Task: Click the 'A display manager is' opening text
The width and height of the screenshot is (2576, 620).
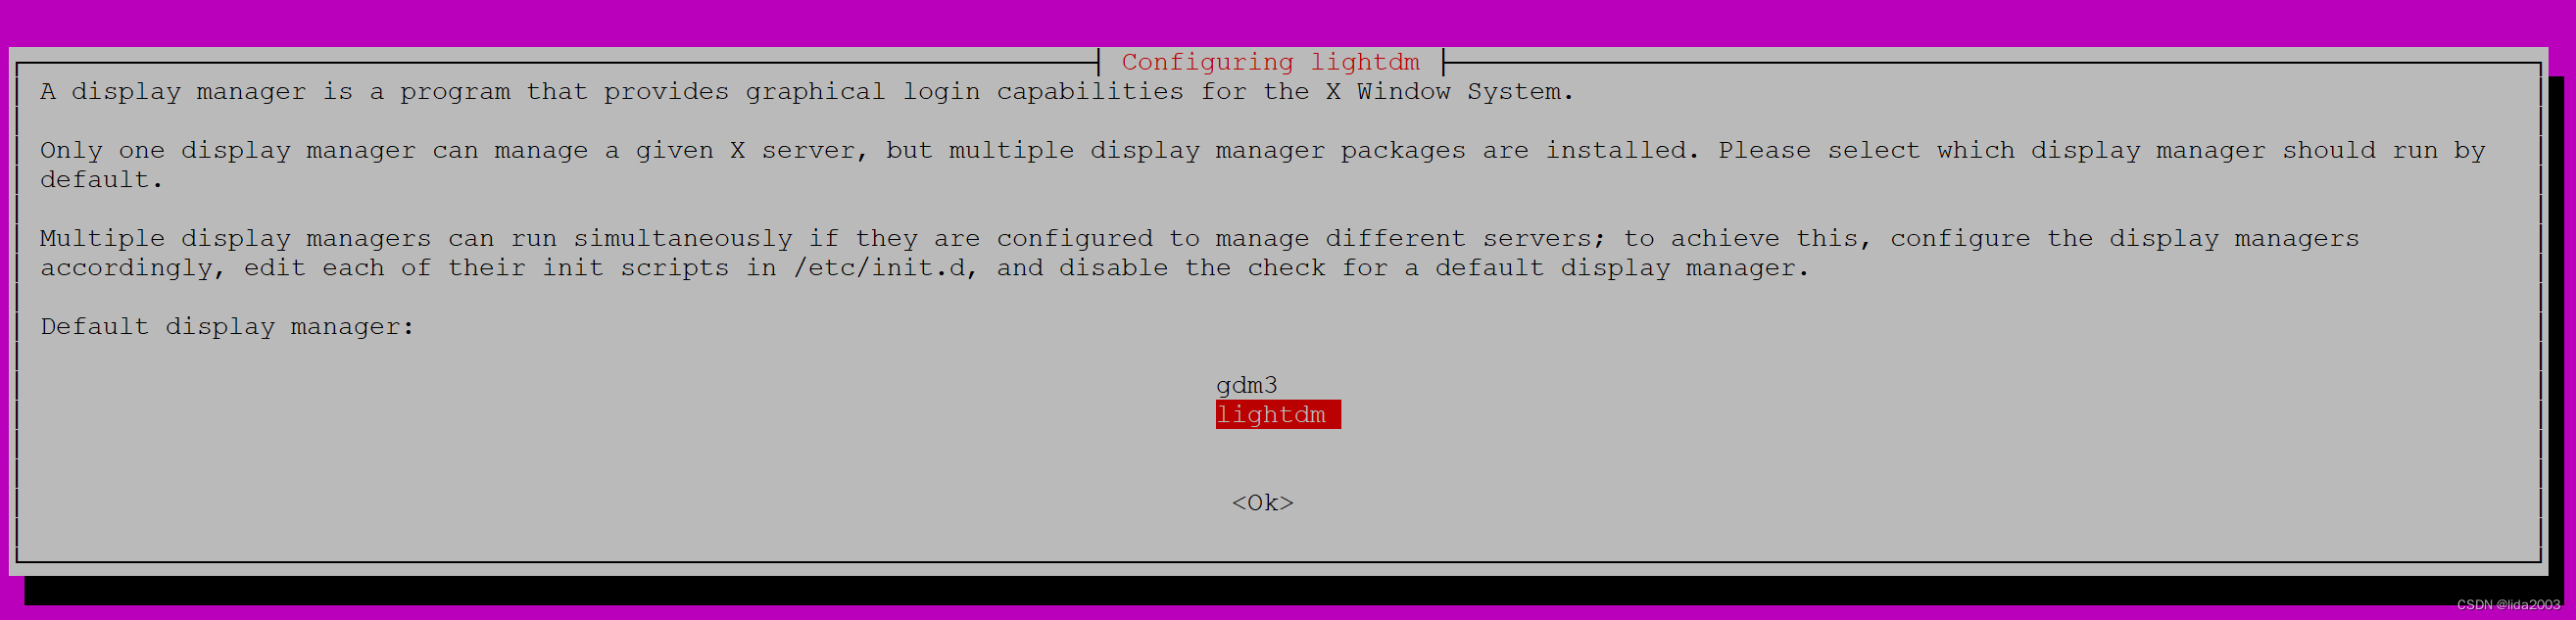Action: click(197, 92)
